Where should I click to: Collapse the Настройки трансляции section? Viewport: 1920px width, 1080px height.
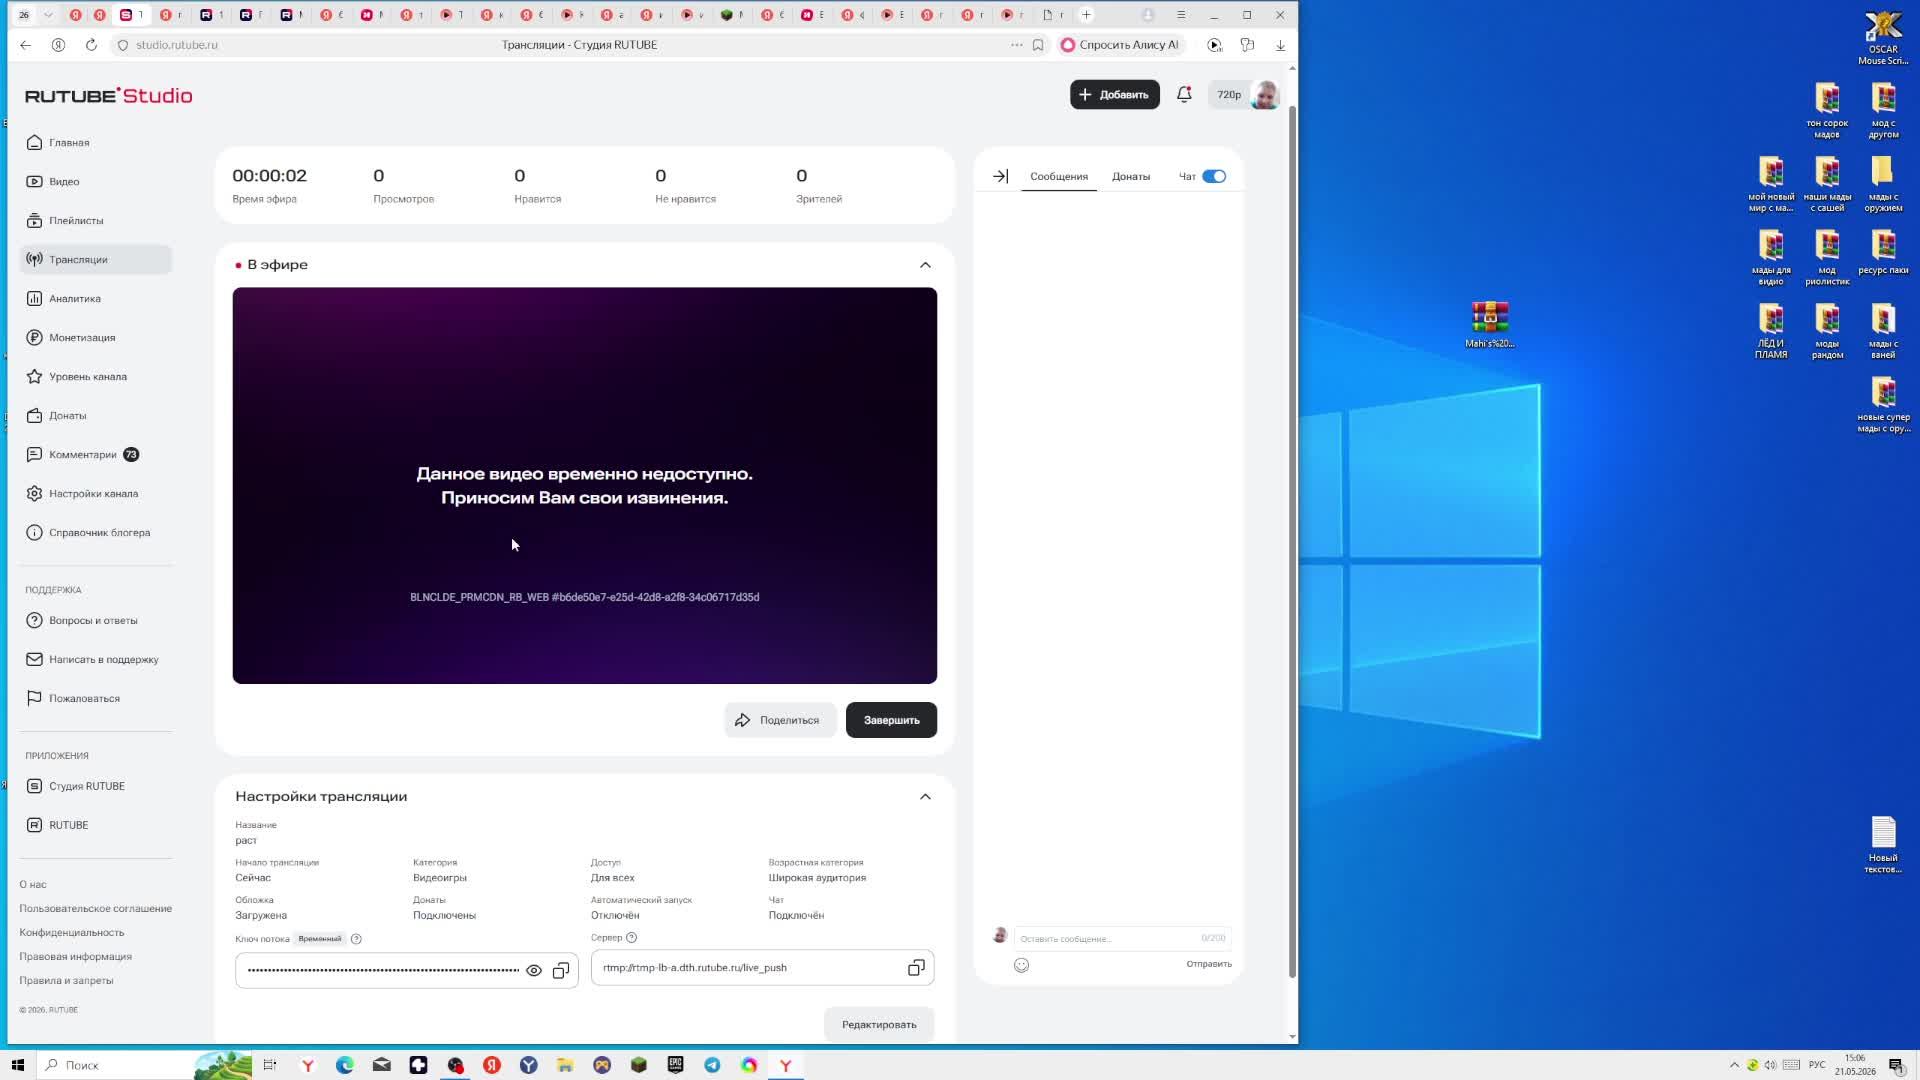pyautogui.click(x=925, y=797)
